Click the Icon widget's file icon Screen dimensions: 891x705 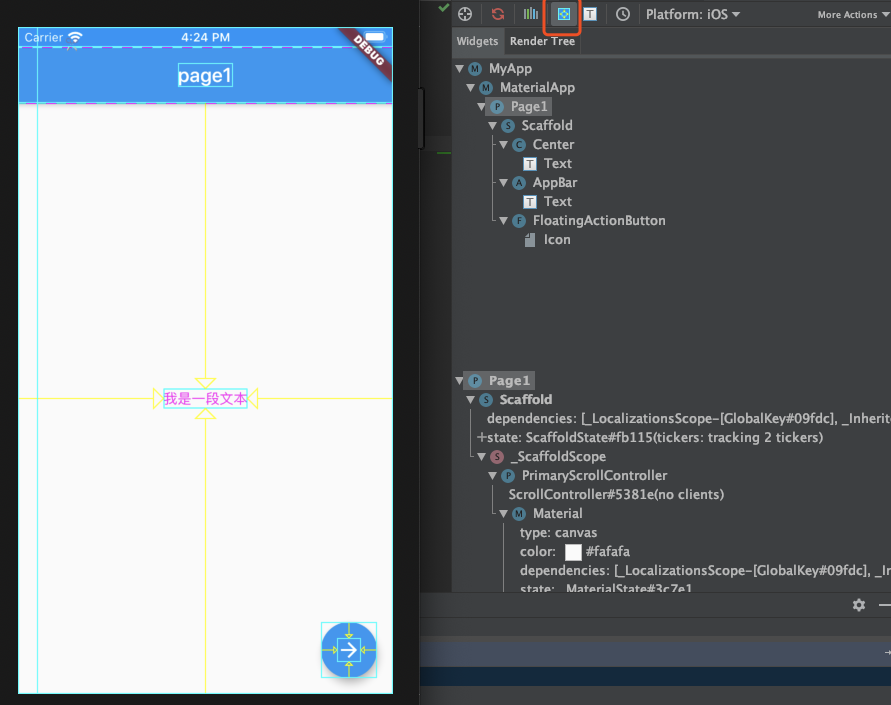coord(530,240)
